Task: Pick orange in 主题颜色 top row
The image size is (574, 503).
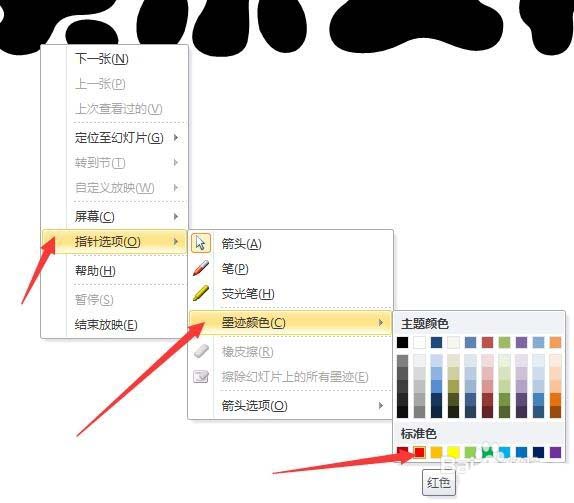Action: [555, 343]
